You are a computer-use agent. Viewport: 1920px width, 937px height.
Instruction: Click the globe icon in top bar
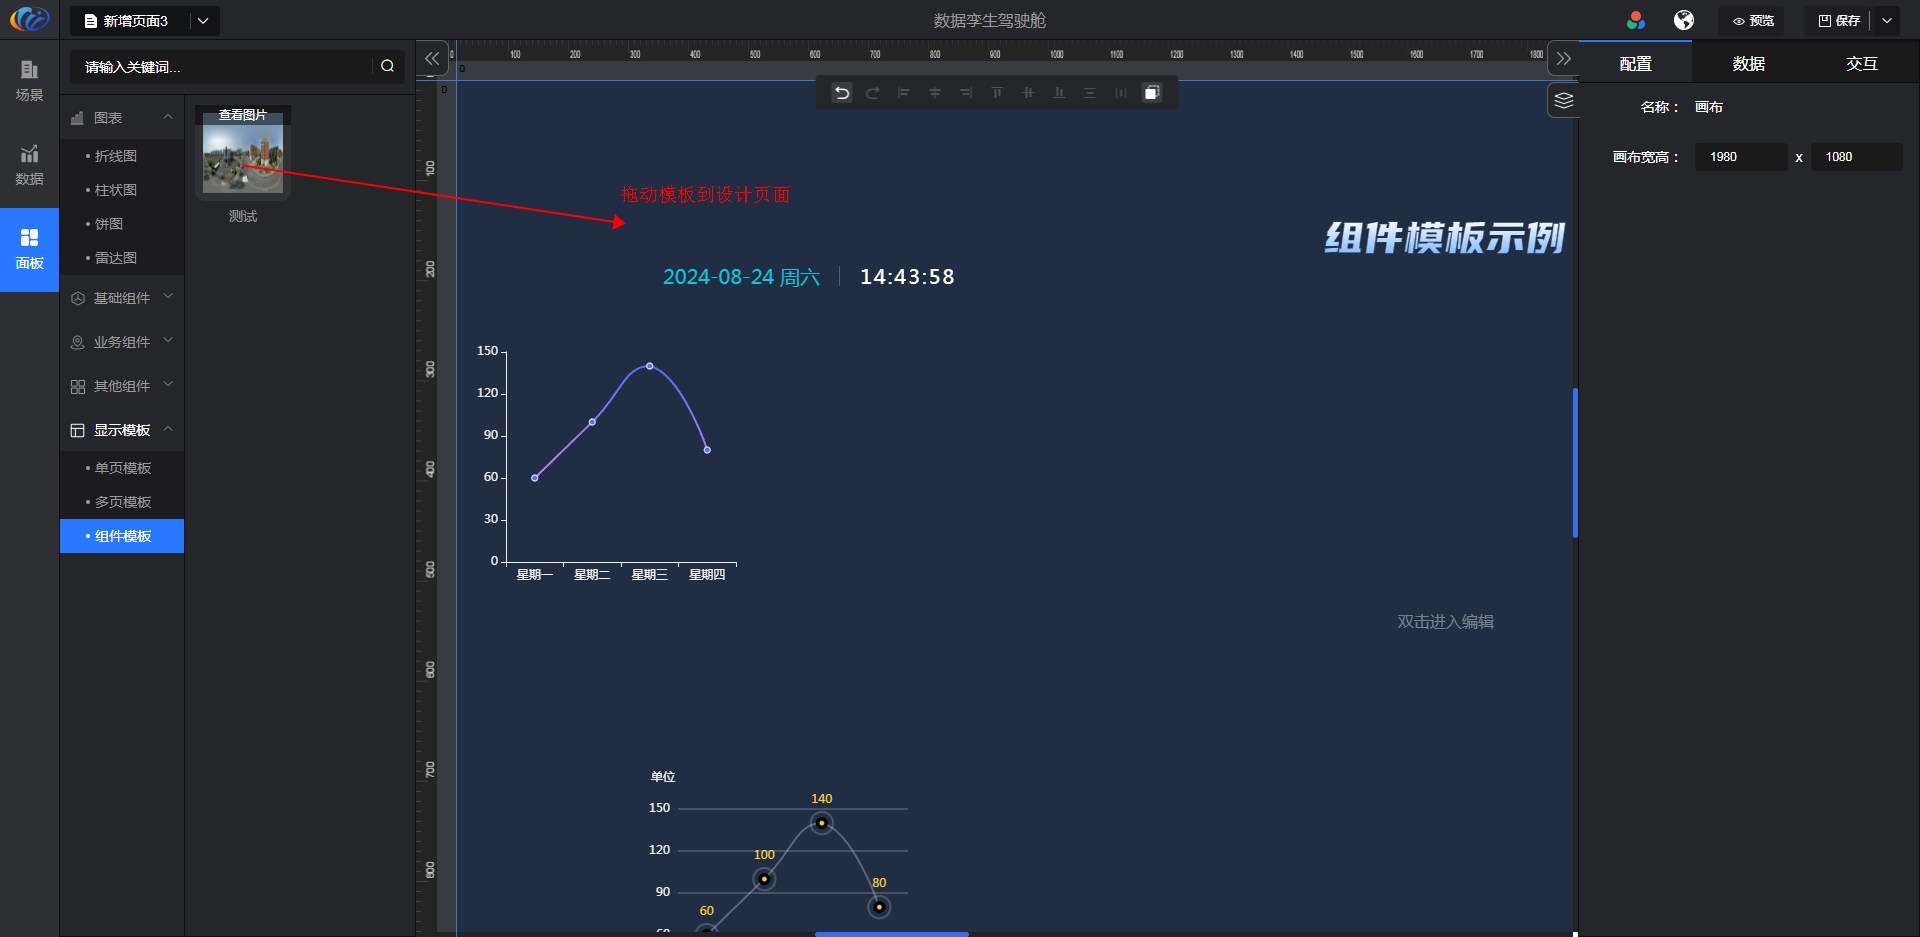click(x=1684, y=21)
